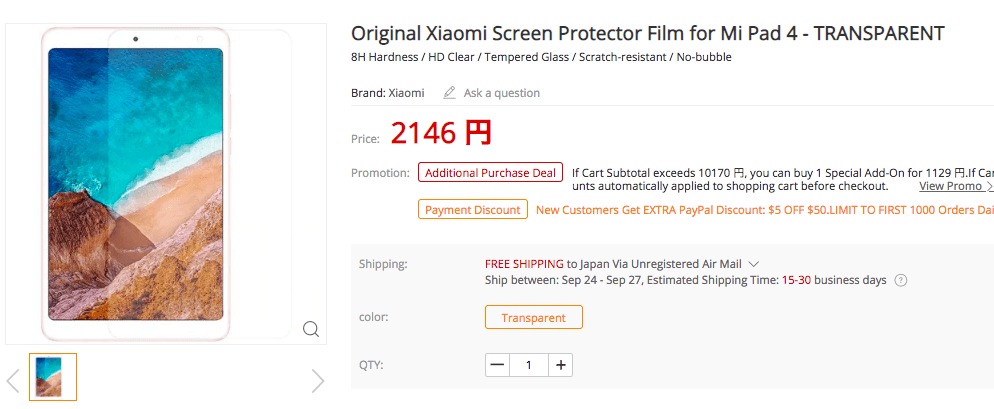The width and height of the screenshot is (994, 409).
Task: Open the View Promo link
Action: point(950,186)
